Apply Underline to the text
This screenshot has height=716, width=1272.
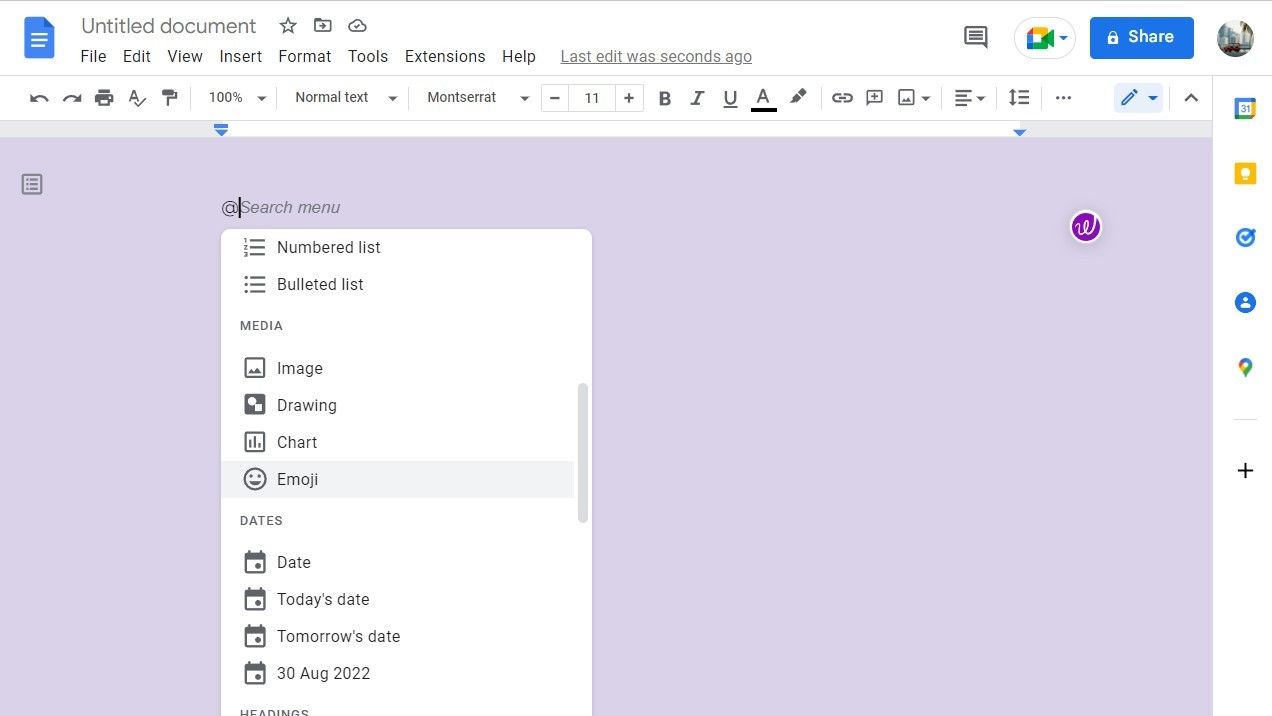tap(730, 97)
